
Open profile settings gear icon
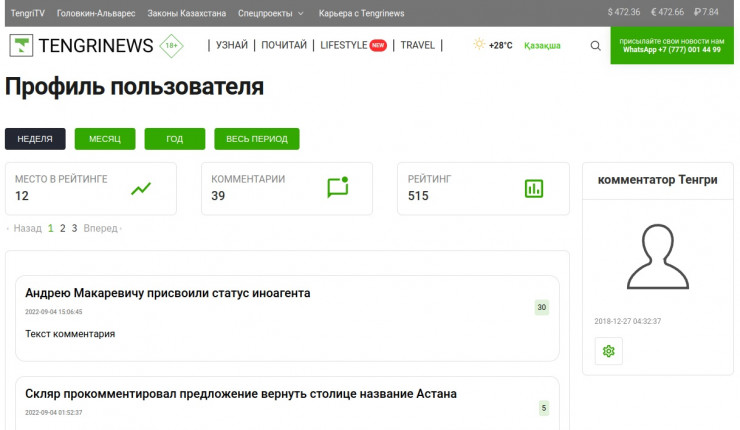tap(609, 351)
